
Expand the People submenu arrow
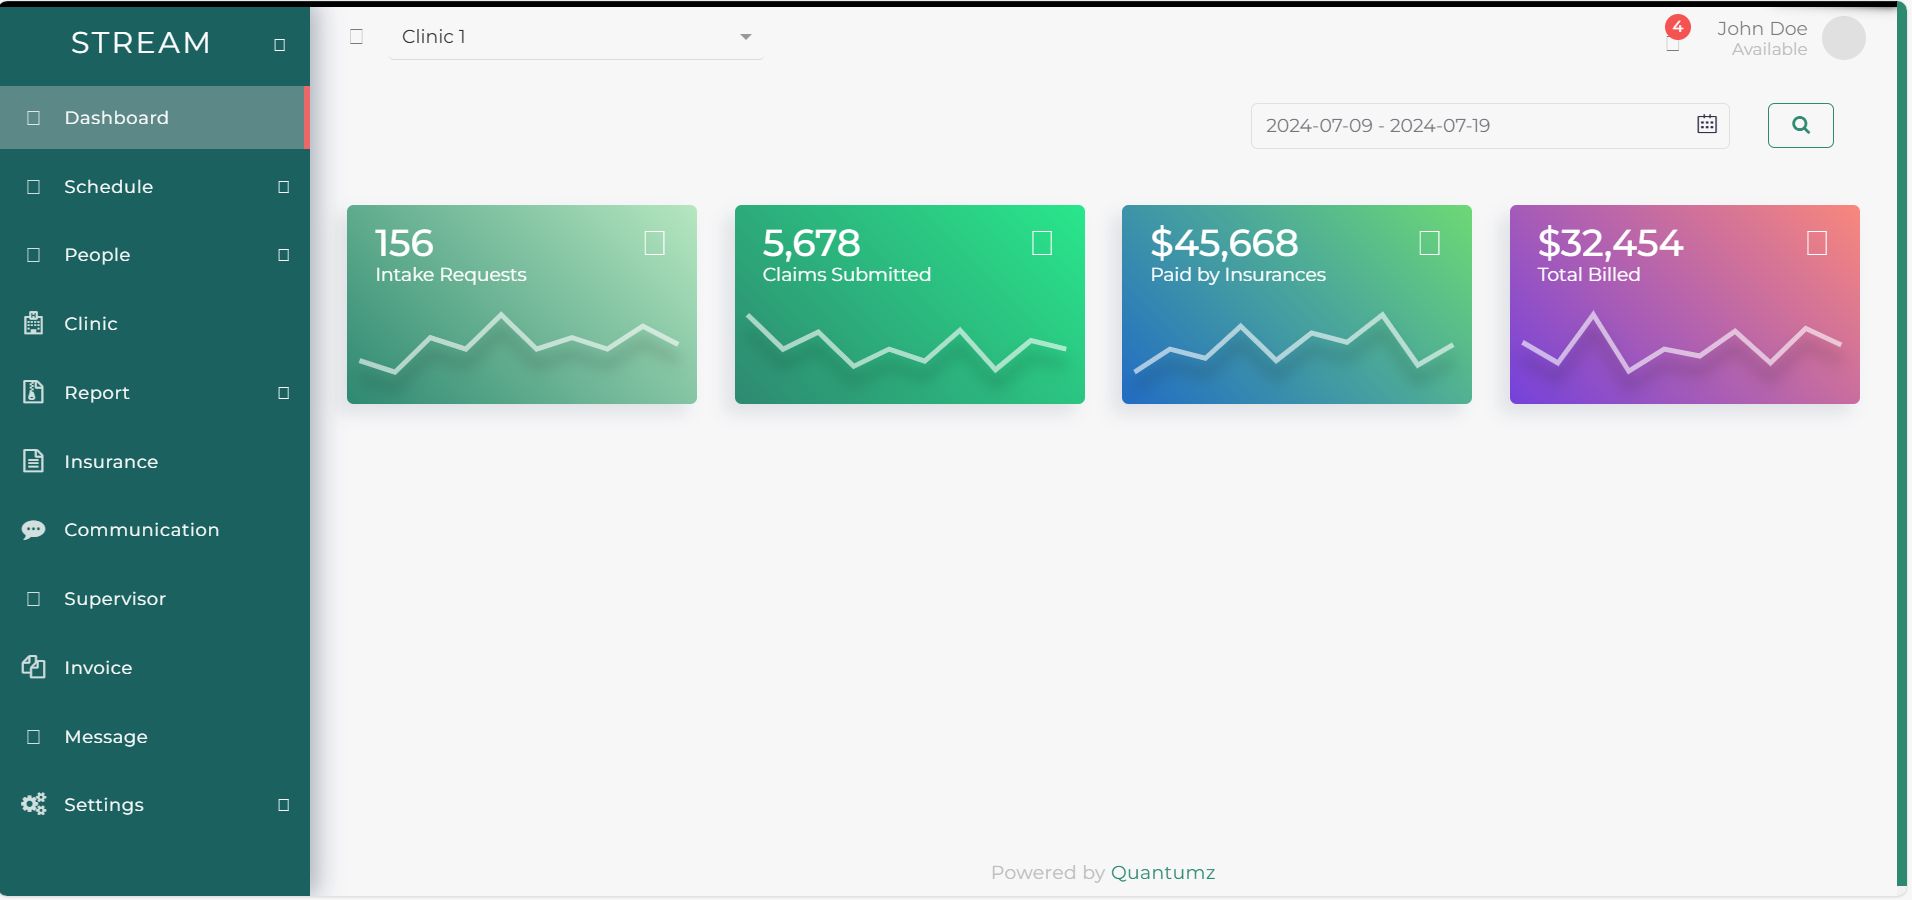pos(284,255)
